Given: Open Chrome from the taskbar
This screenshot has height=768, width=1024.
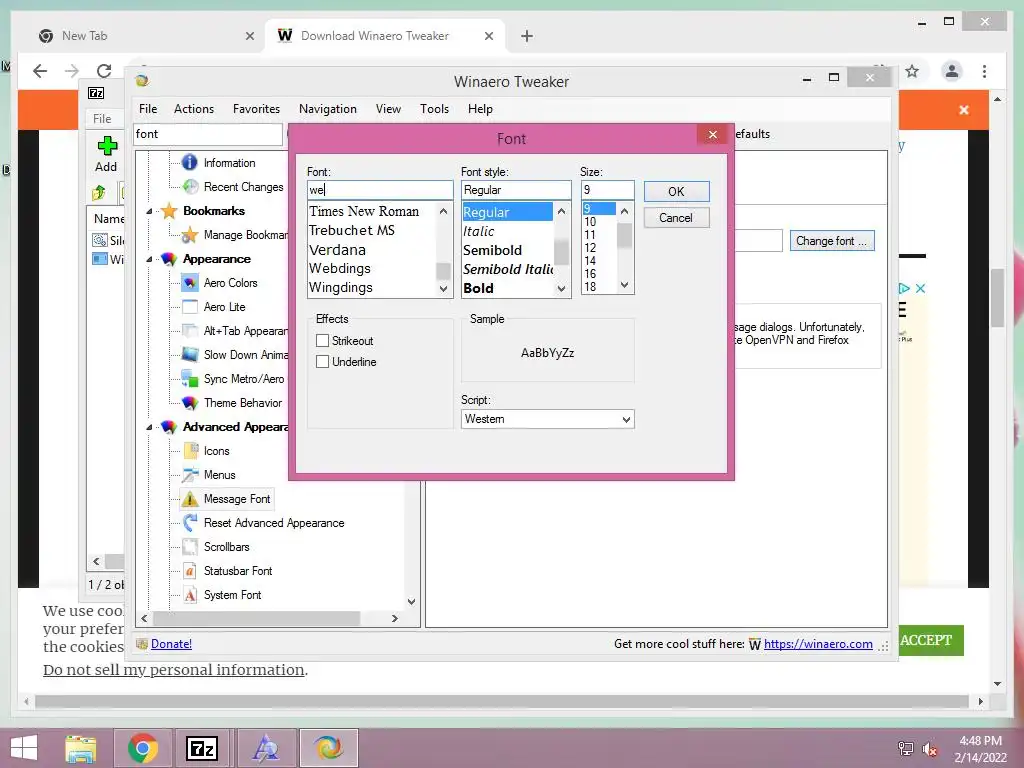Looking at the screenshot, I should click(x=143, y=748).
